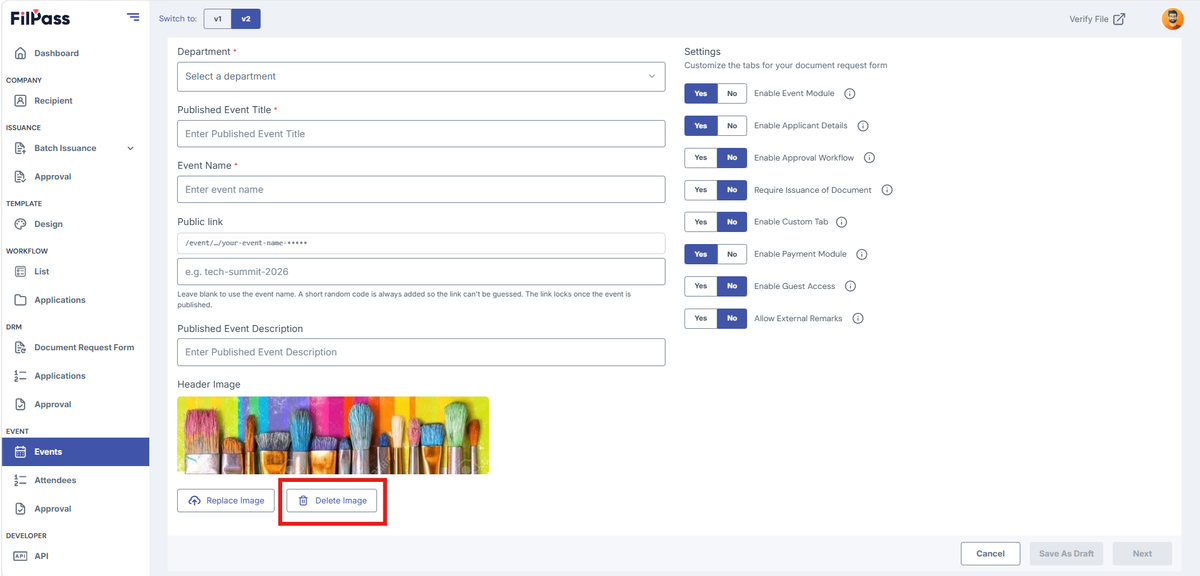Show info for Allow External Remarks
The image size is (1200, 576).
pyautogui.click(x=858, y=318)
